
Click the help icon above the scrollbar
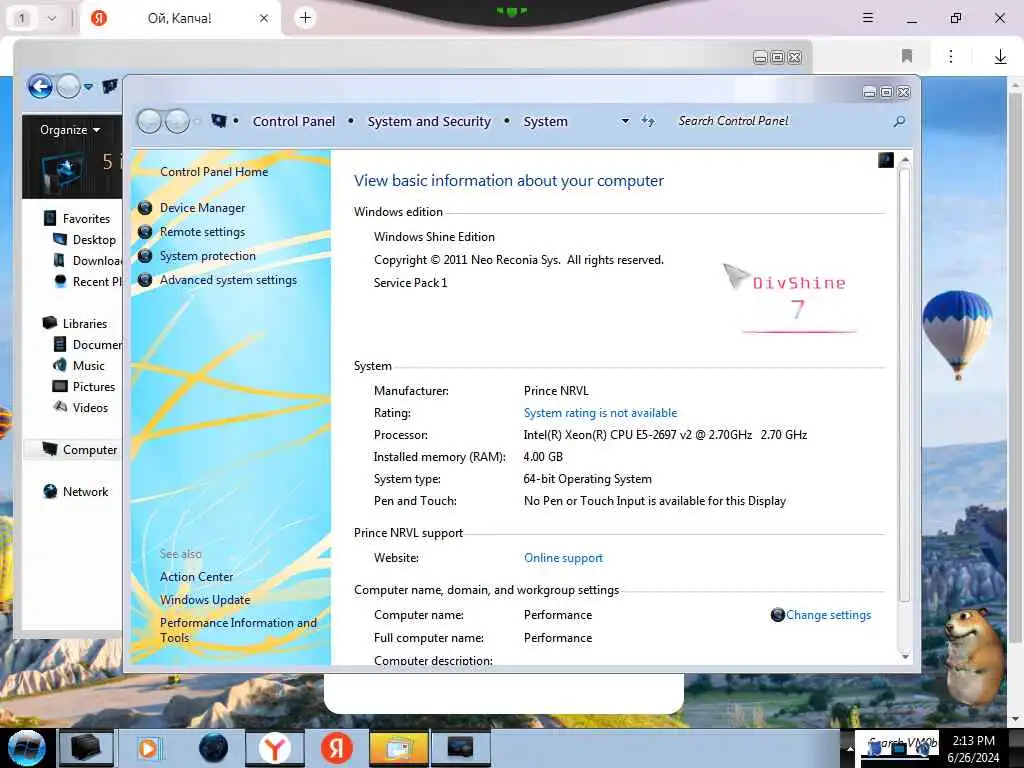click(886, 160)
